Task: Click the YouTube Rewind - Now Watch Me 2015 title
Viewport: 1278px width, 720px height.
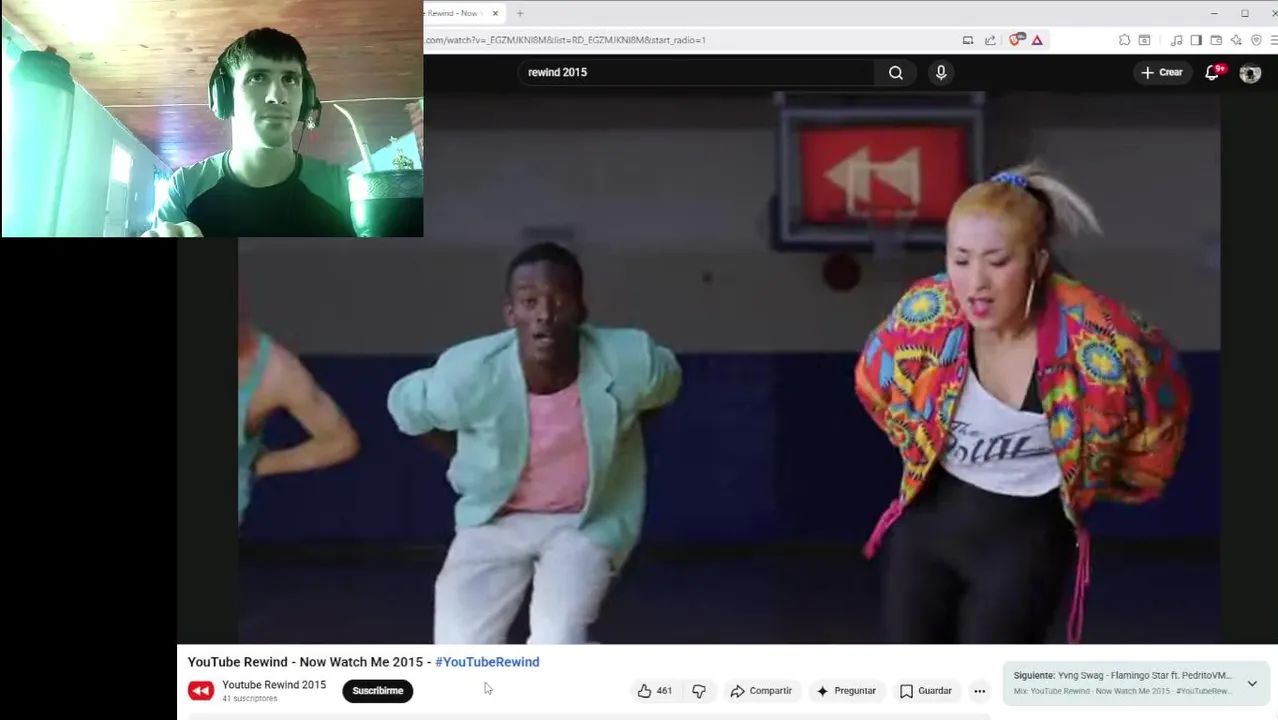Action: (305, 662)
